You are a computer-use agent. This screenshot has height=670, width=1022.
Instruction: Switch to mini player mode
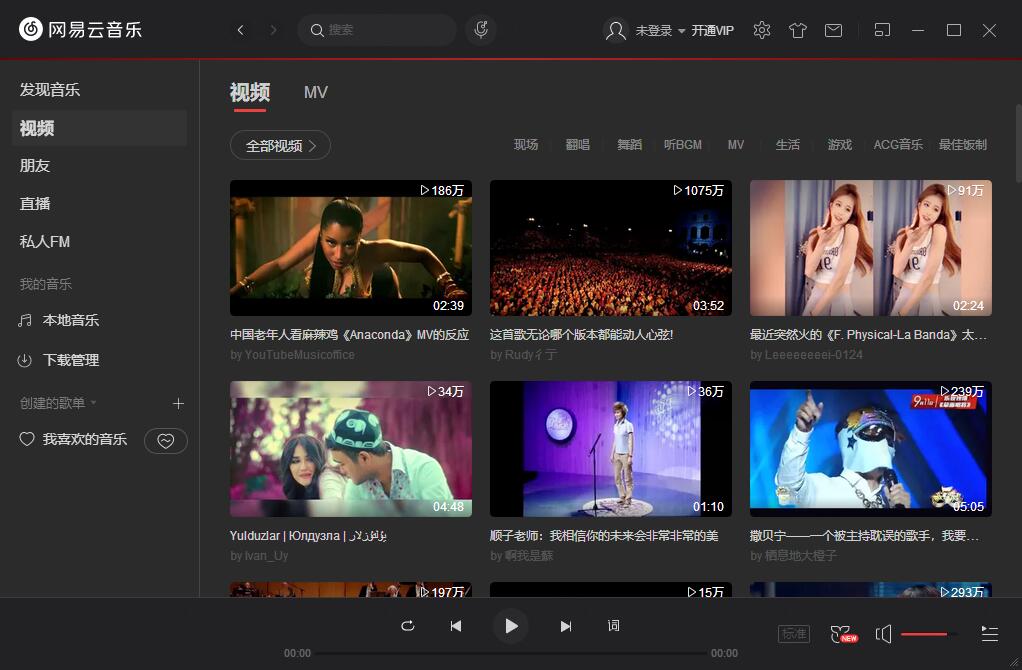[882, 30]
